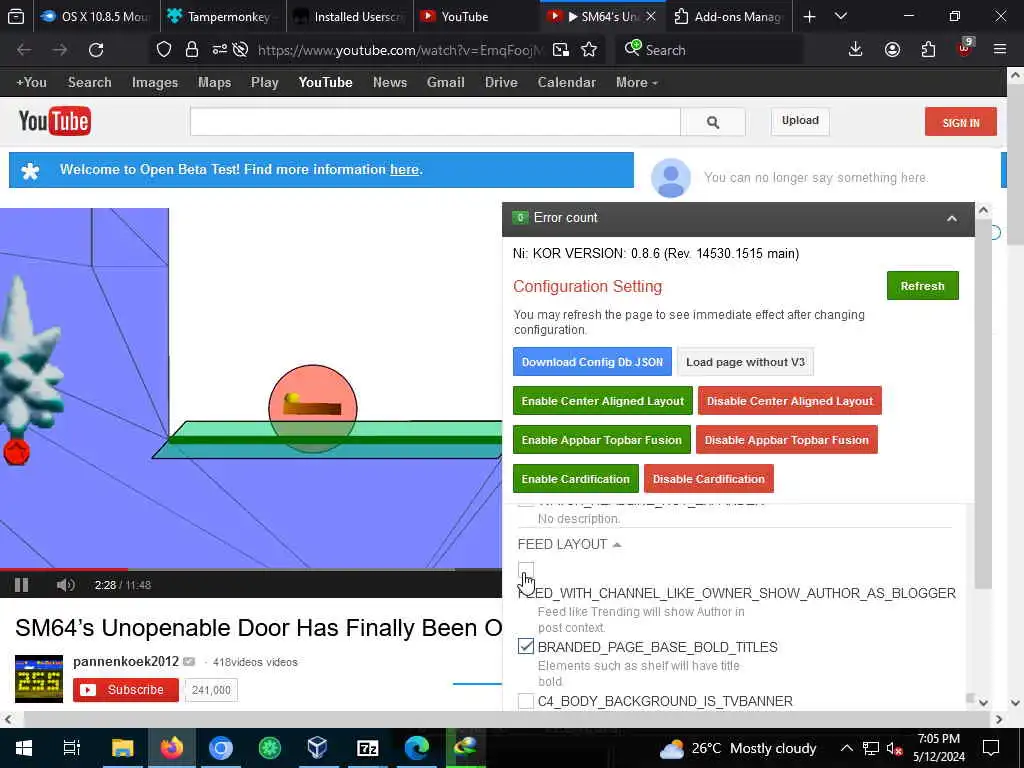Open Calendar in the Google bar
The image size is (1024, 768).
click(566, 83)
